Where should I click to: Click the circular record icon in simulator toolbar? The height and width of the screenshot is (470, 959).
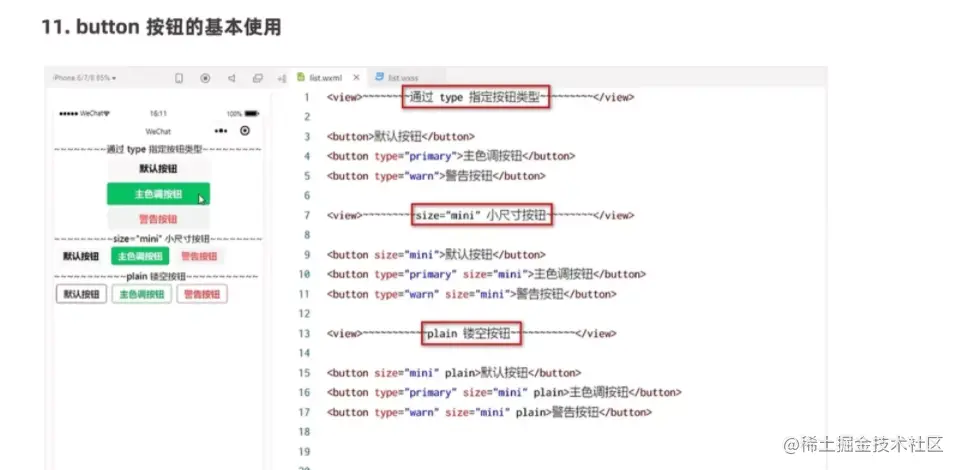(x=206, y=78)
